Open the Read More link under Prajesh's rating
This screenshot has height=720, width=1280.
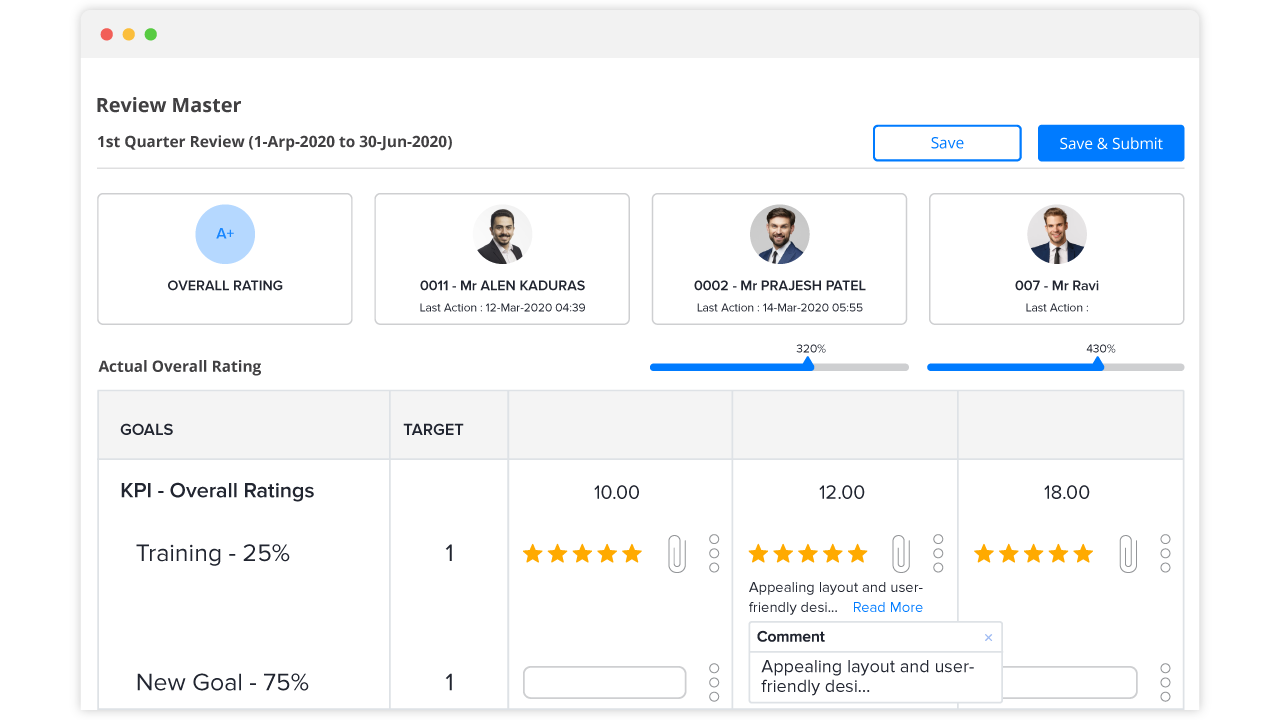887,607
